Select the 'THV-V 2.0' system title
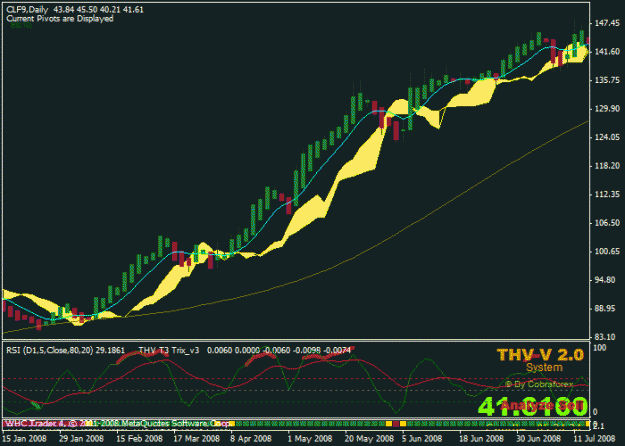This screenshot has width=625, height=446. pos(540,355)
